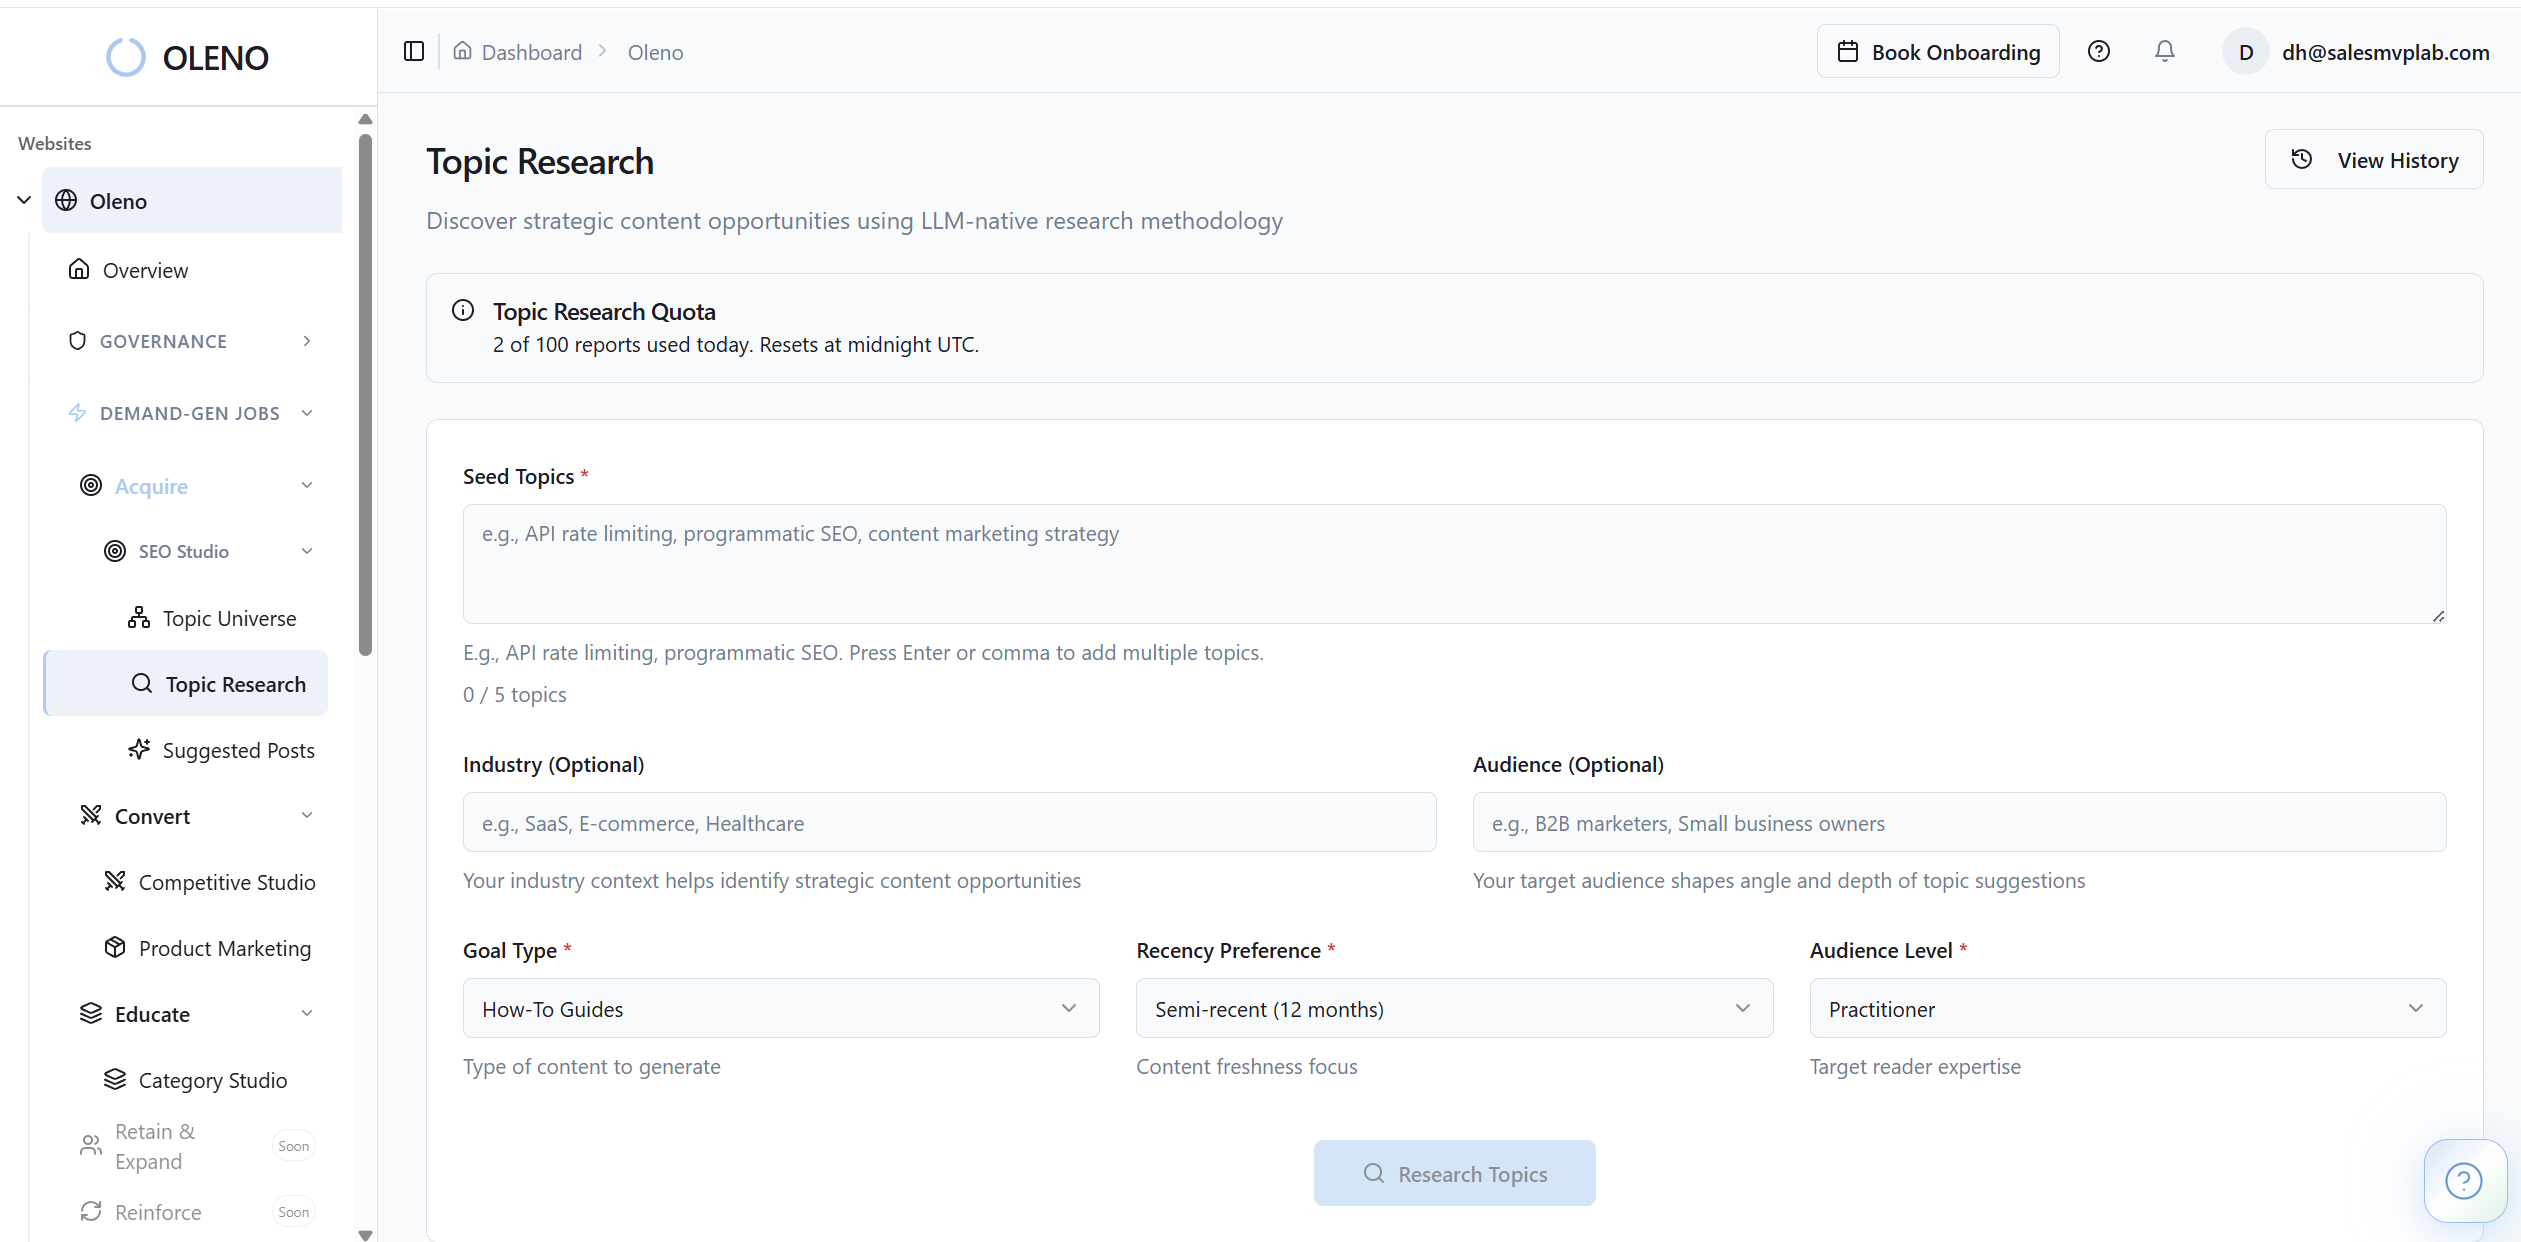Click the help question mark icon in top bar
Screen dimensions: 2521x1242
pyautogui.click(x=2100, y=51)
